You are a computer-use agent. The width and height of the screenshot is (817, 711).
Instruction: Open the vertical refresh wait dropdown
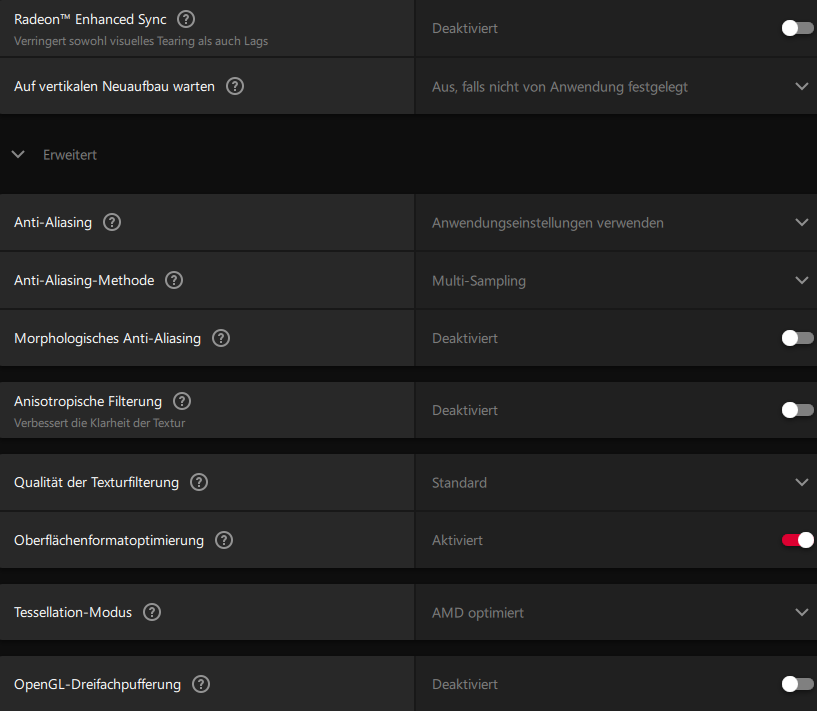615,86
